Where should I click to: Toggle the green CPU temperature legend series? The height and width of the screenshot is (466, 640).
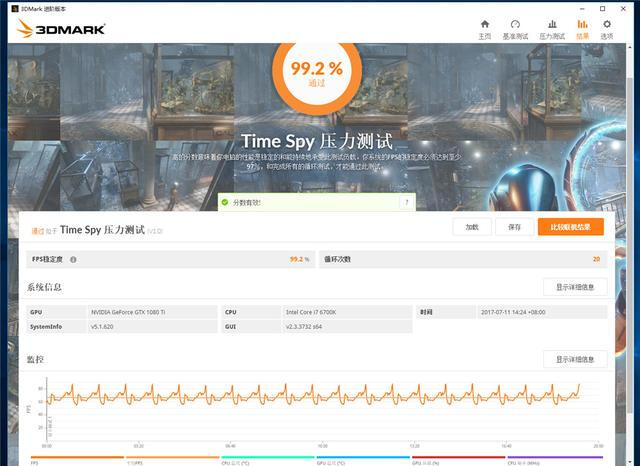click(268, 460)
